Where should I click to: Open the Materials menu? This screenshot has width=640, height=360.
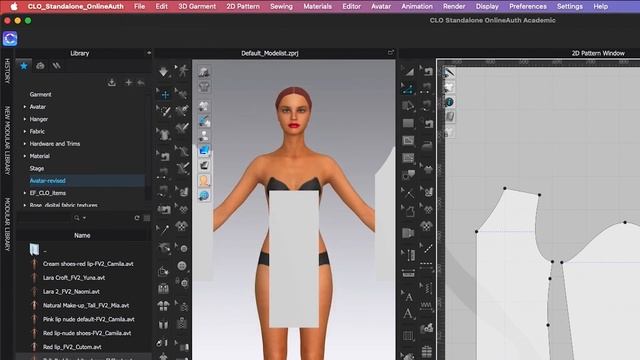[x=317, y=7]
